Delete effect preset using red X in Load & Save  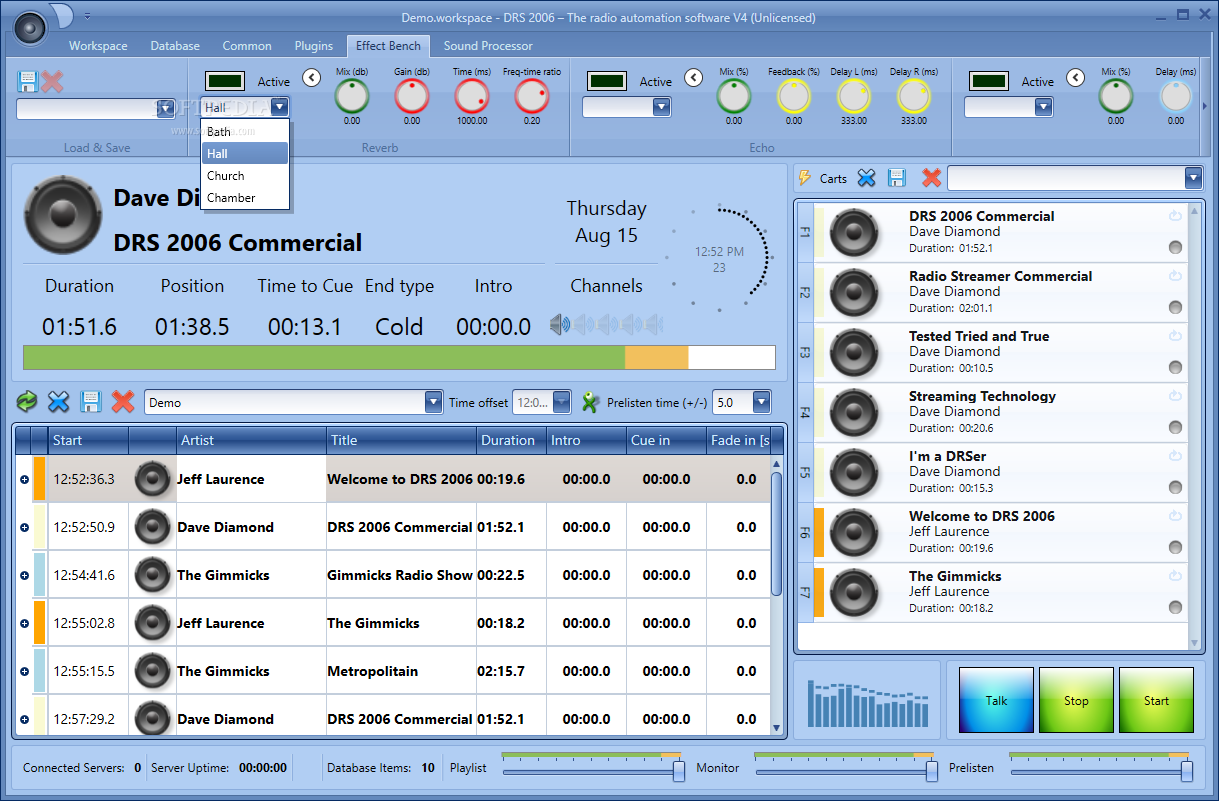[x=53, y=82]
